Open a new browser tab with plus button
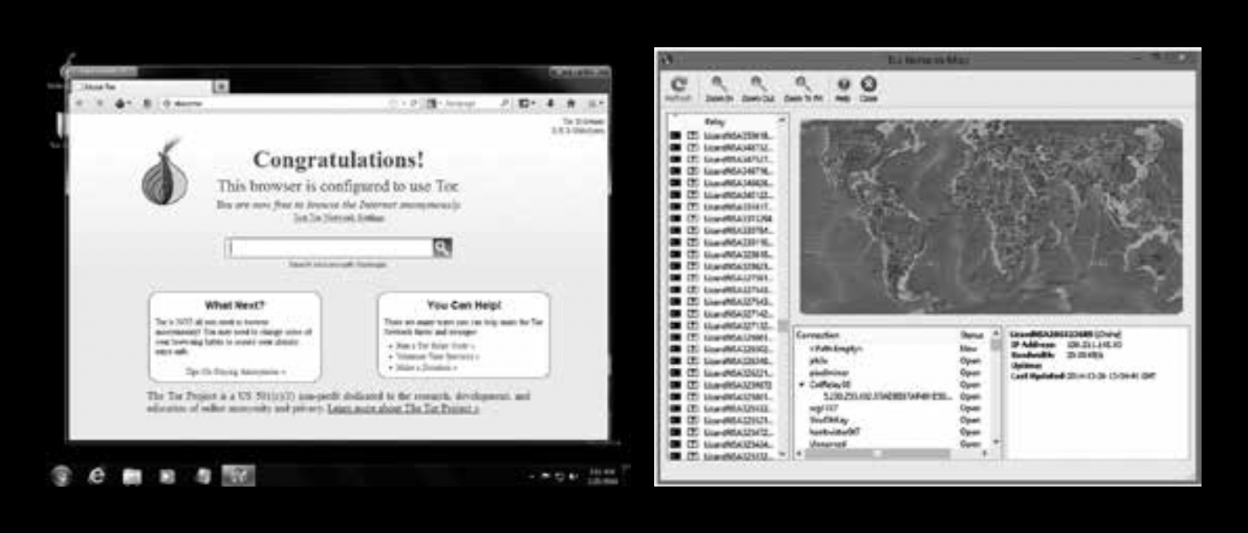Image resolution: width=1248 pixels, height=533 pixels. click(221, 87)
